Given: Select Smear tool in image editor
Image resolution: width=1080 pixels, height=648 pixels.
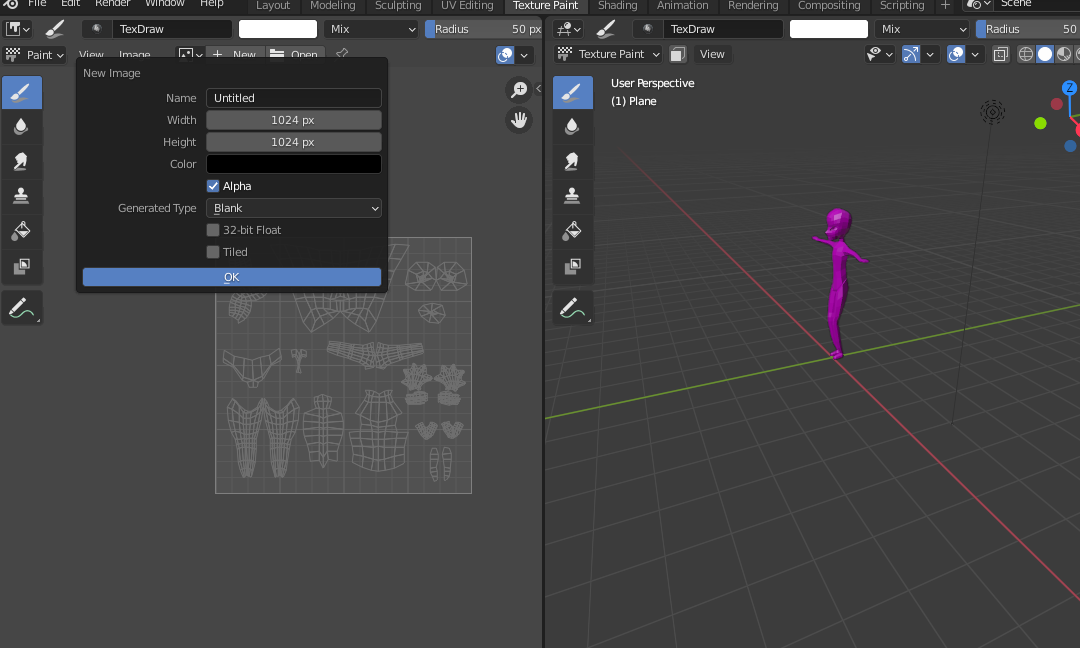Looking at the screenshot, I should (x=21, y=161).
